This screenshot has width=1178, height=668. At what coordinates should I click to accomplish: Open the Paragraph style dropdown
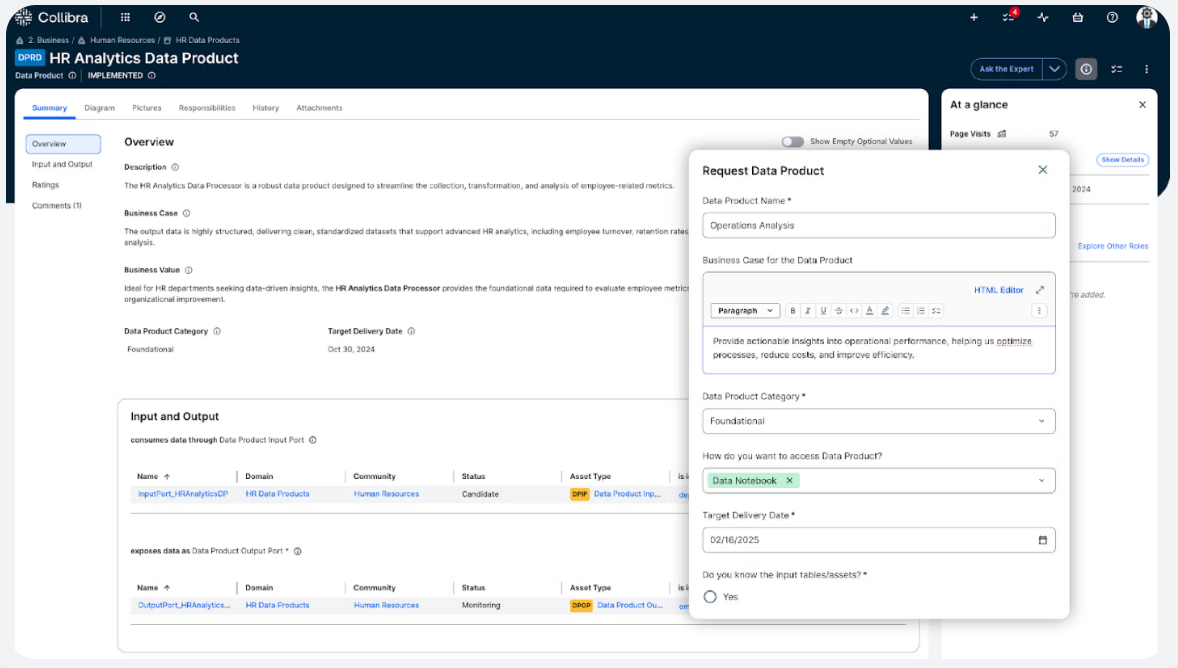click(x=745, y=311)
